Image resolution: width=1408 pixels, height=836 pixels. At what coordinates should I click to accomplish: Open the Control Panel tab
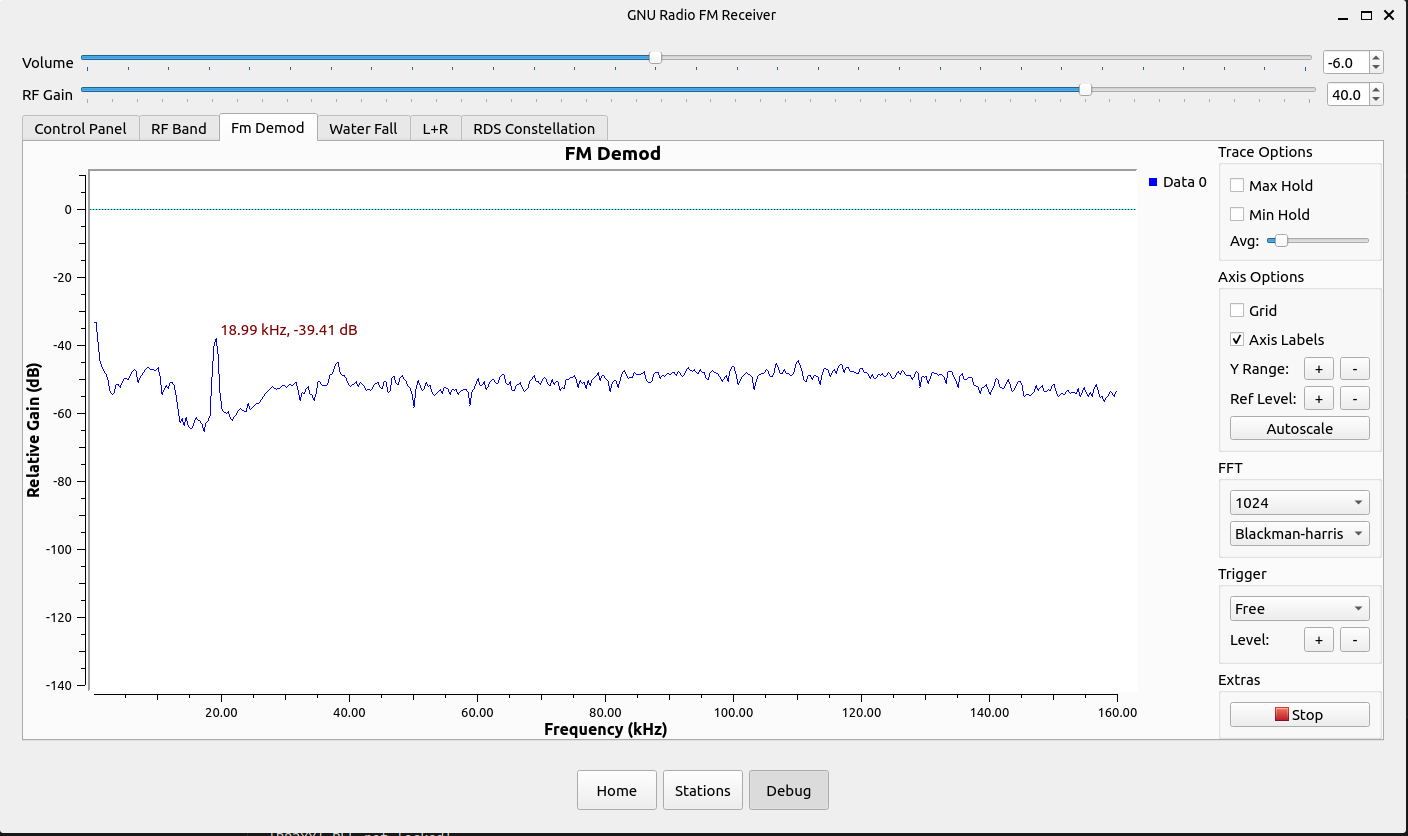pos(80,128)
